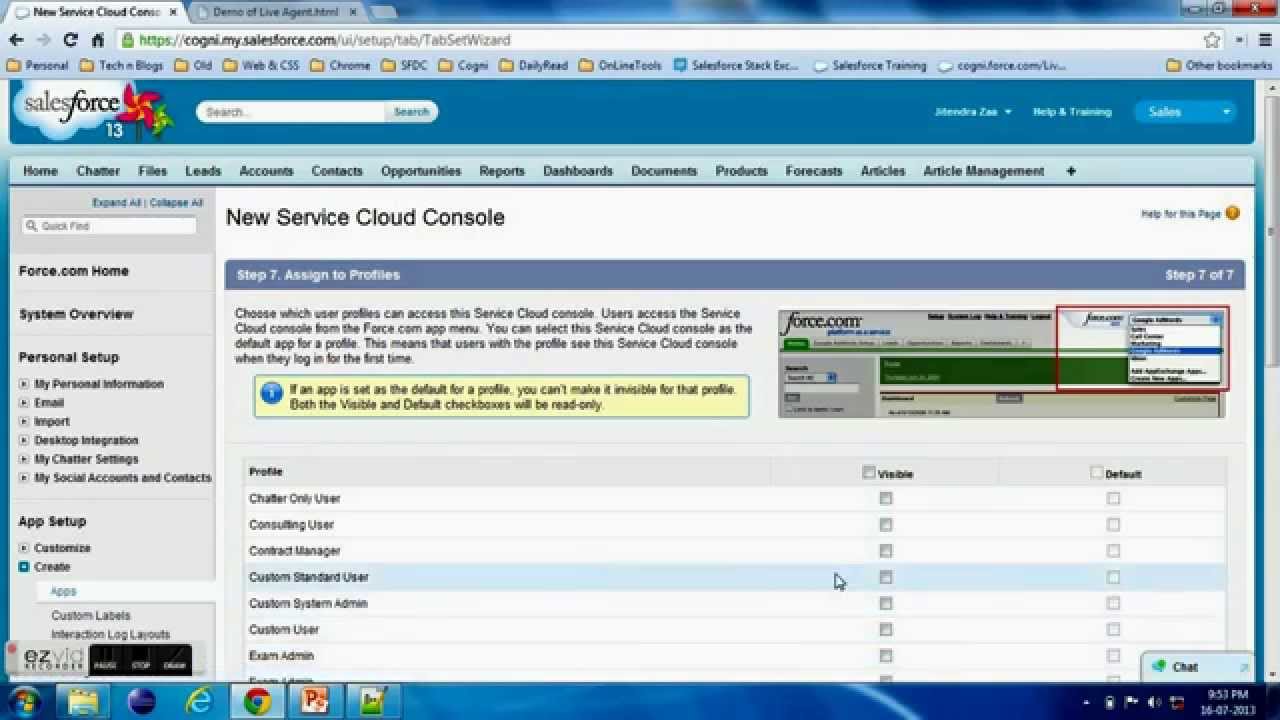Click Expand All in sidebar
Screen dimensions: 1280x720
click(116, 203)
